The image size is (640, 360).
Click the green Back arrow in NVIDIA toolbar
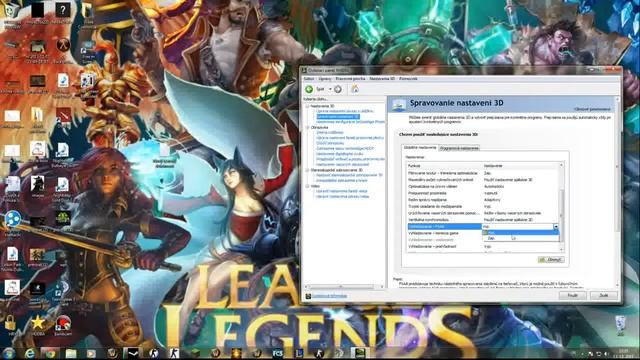coord(309,89)
